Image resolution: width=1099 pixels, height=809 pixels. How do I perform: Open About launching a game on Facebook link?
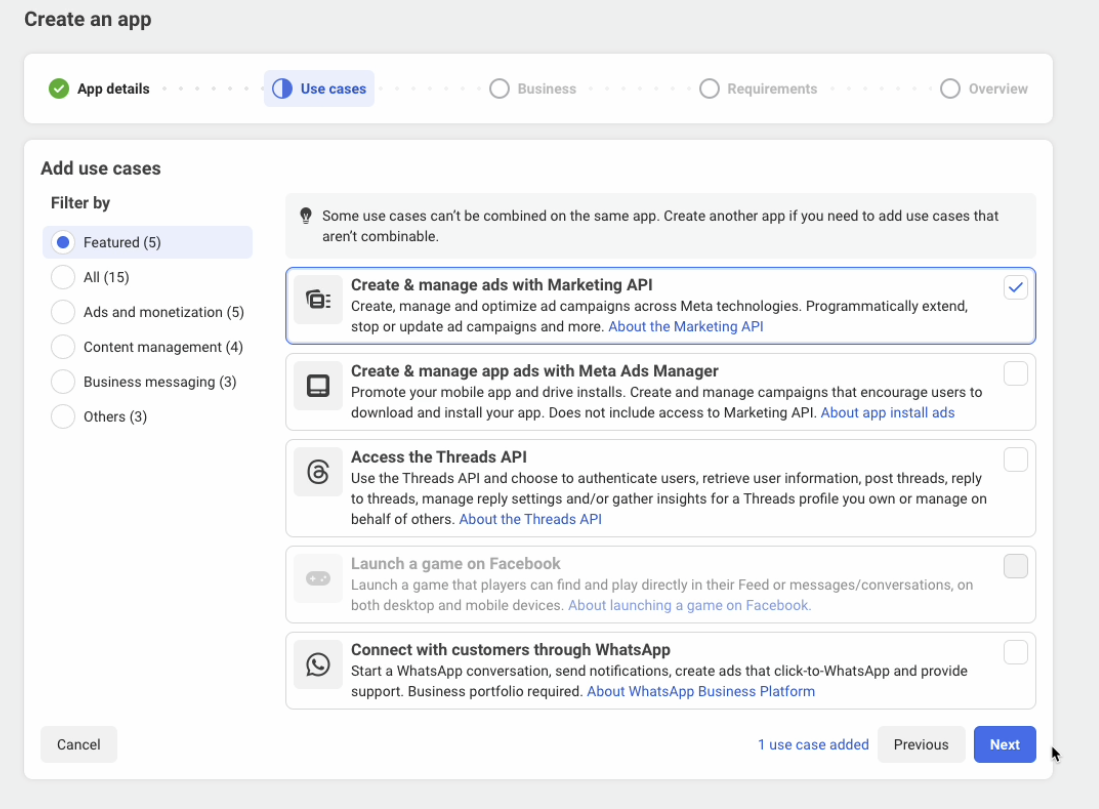[690, 606]
